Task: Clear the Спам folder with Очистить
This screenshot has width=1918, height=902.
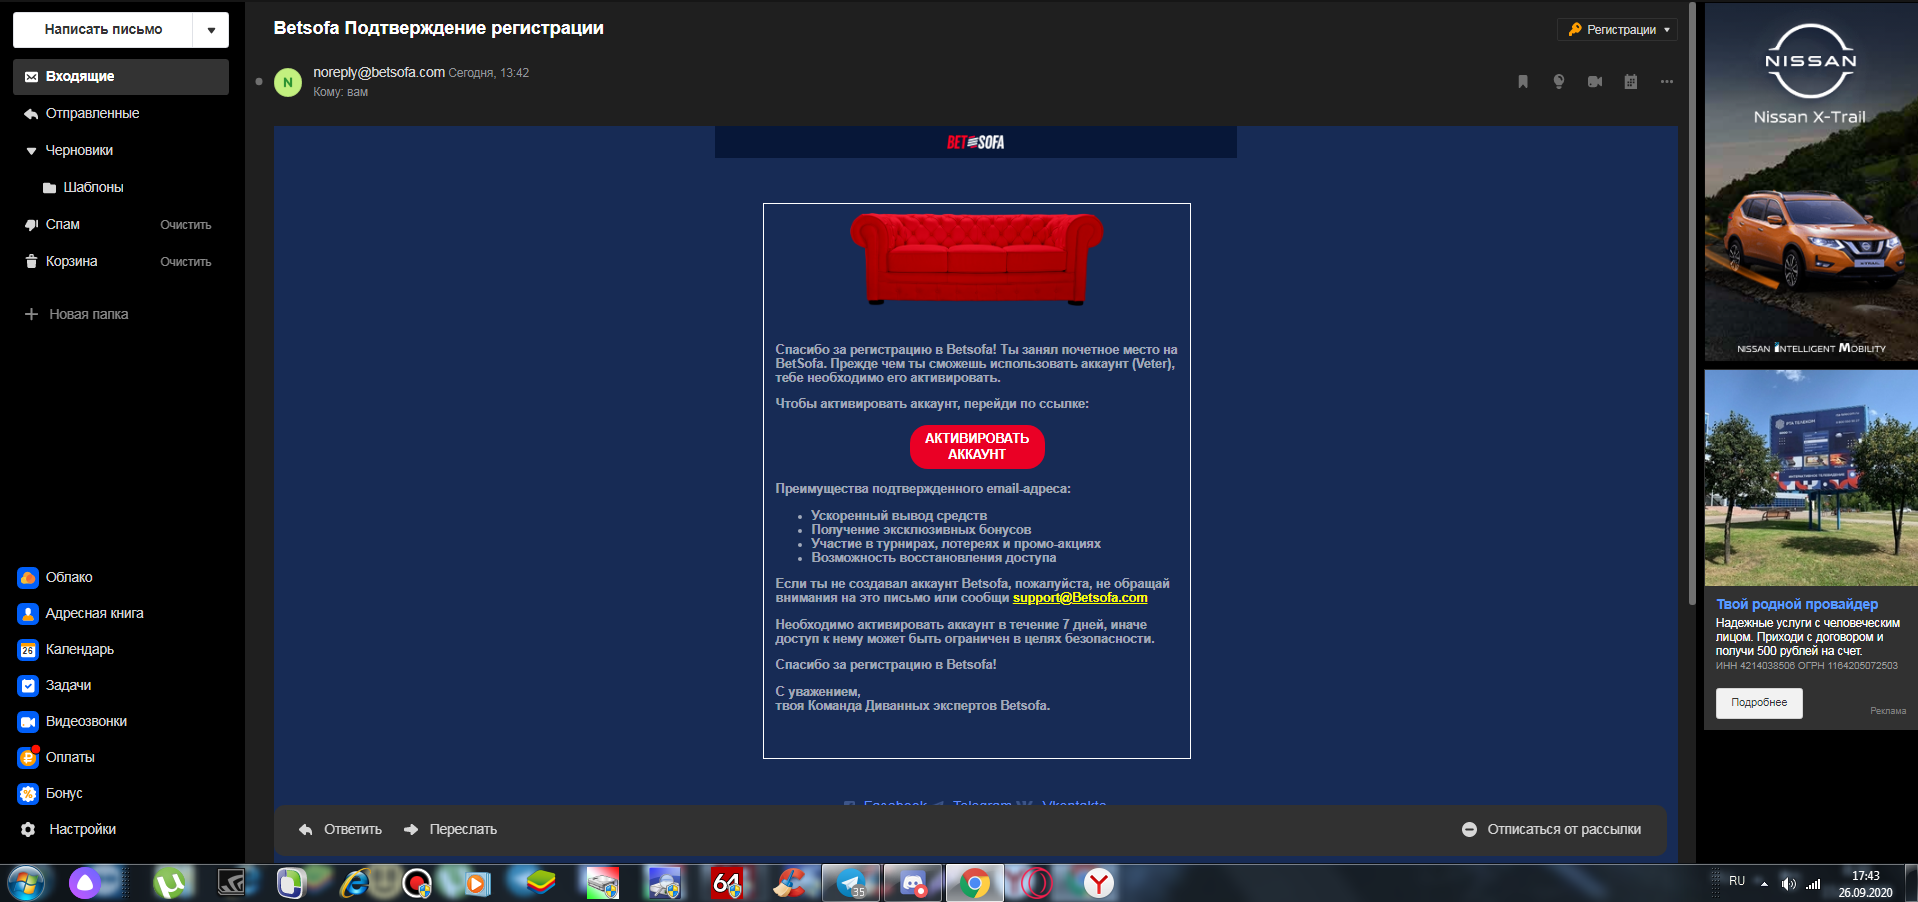Action: pos(186,225)
